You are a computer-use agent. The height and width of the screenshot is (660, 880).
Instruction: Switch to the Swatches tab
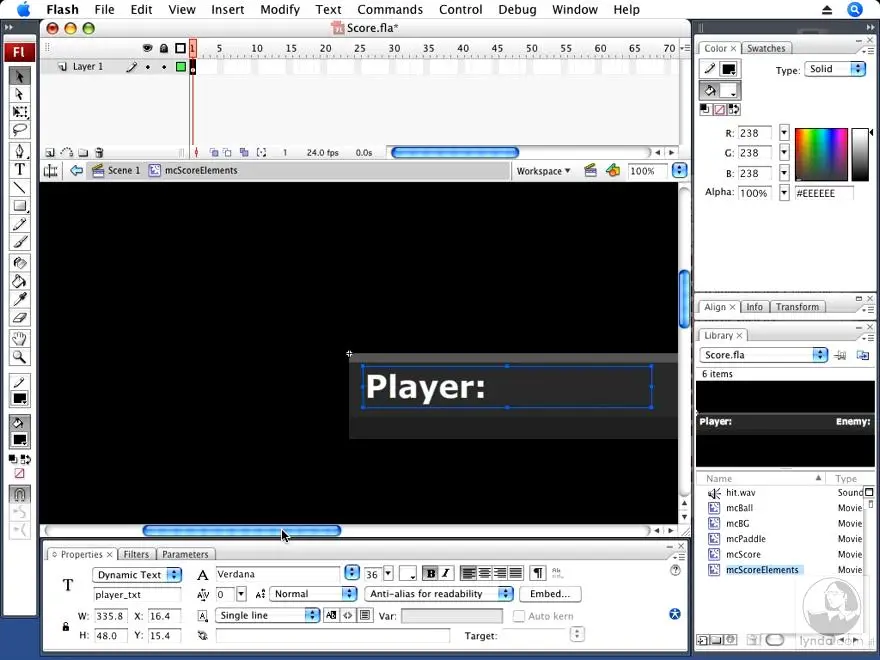click(766, 48)
